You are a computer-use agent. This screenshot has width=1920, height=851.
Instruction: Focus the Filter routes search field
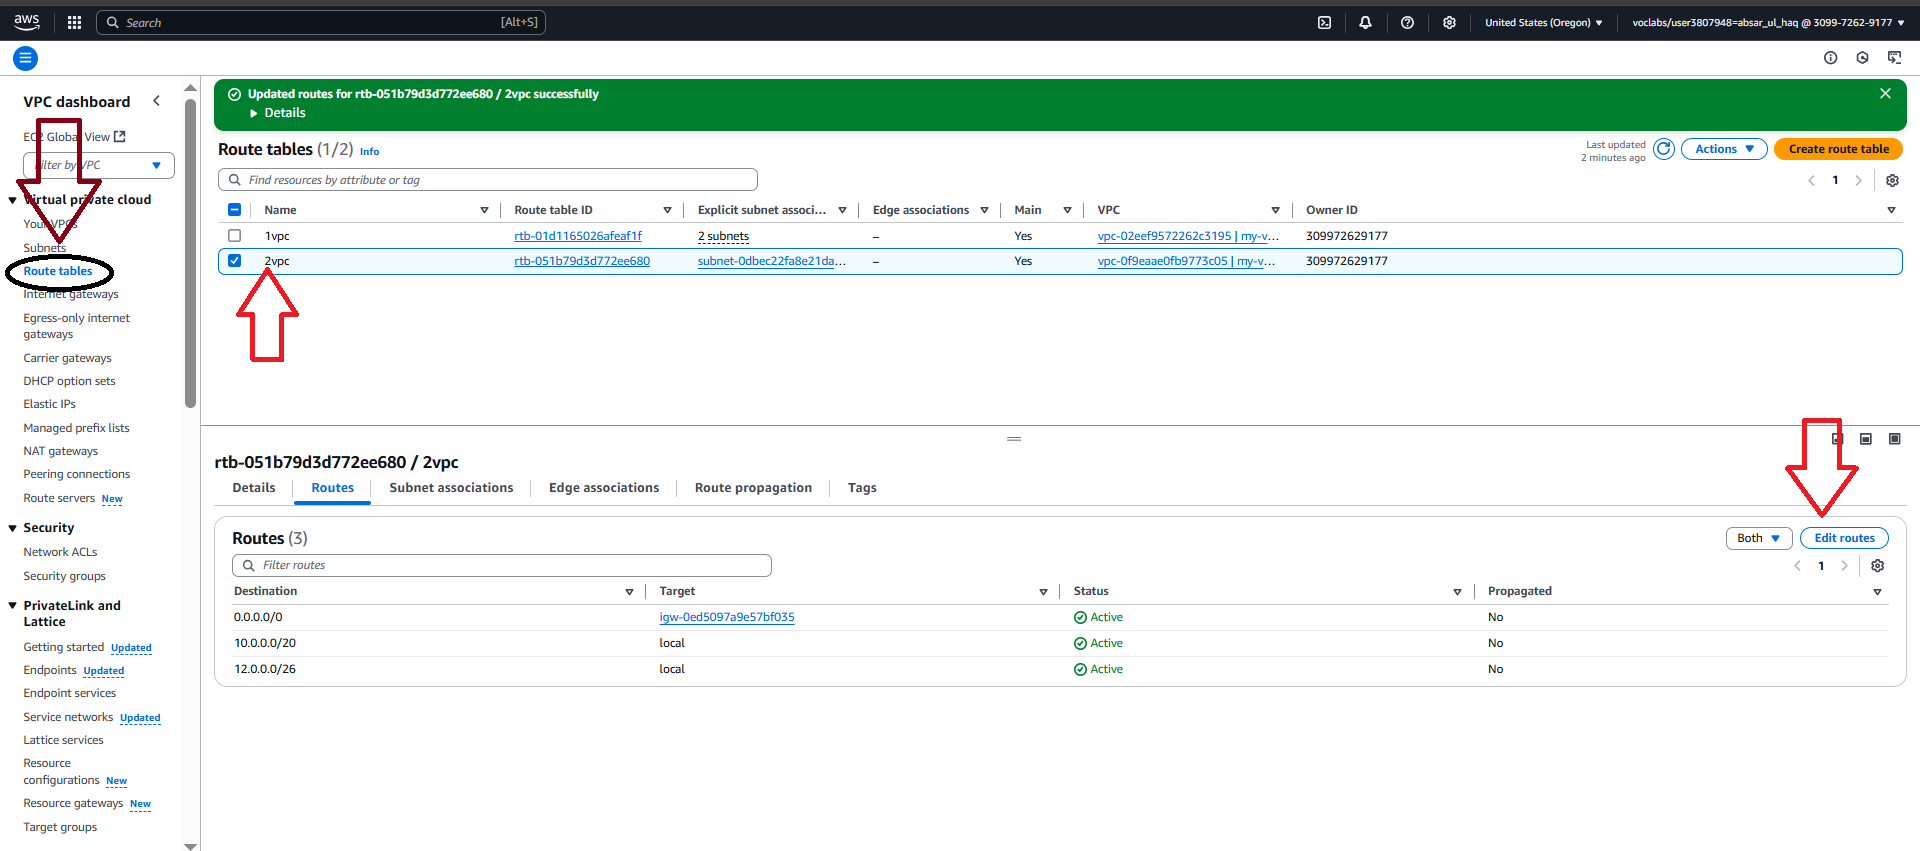coord(502,565)
